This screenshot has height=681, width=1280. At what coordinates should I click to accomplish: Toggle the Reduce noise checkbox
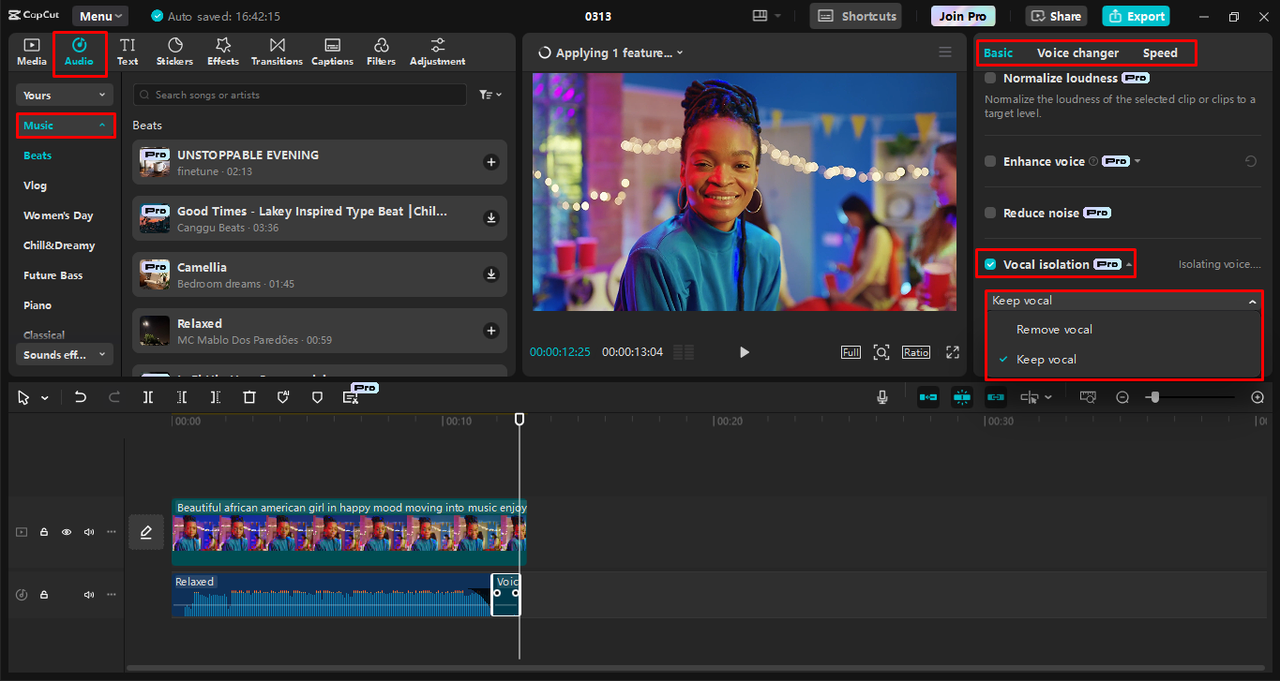click(990, 212)
